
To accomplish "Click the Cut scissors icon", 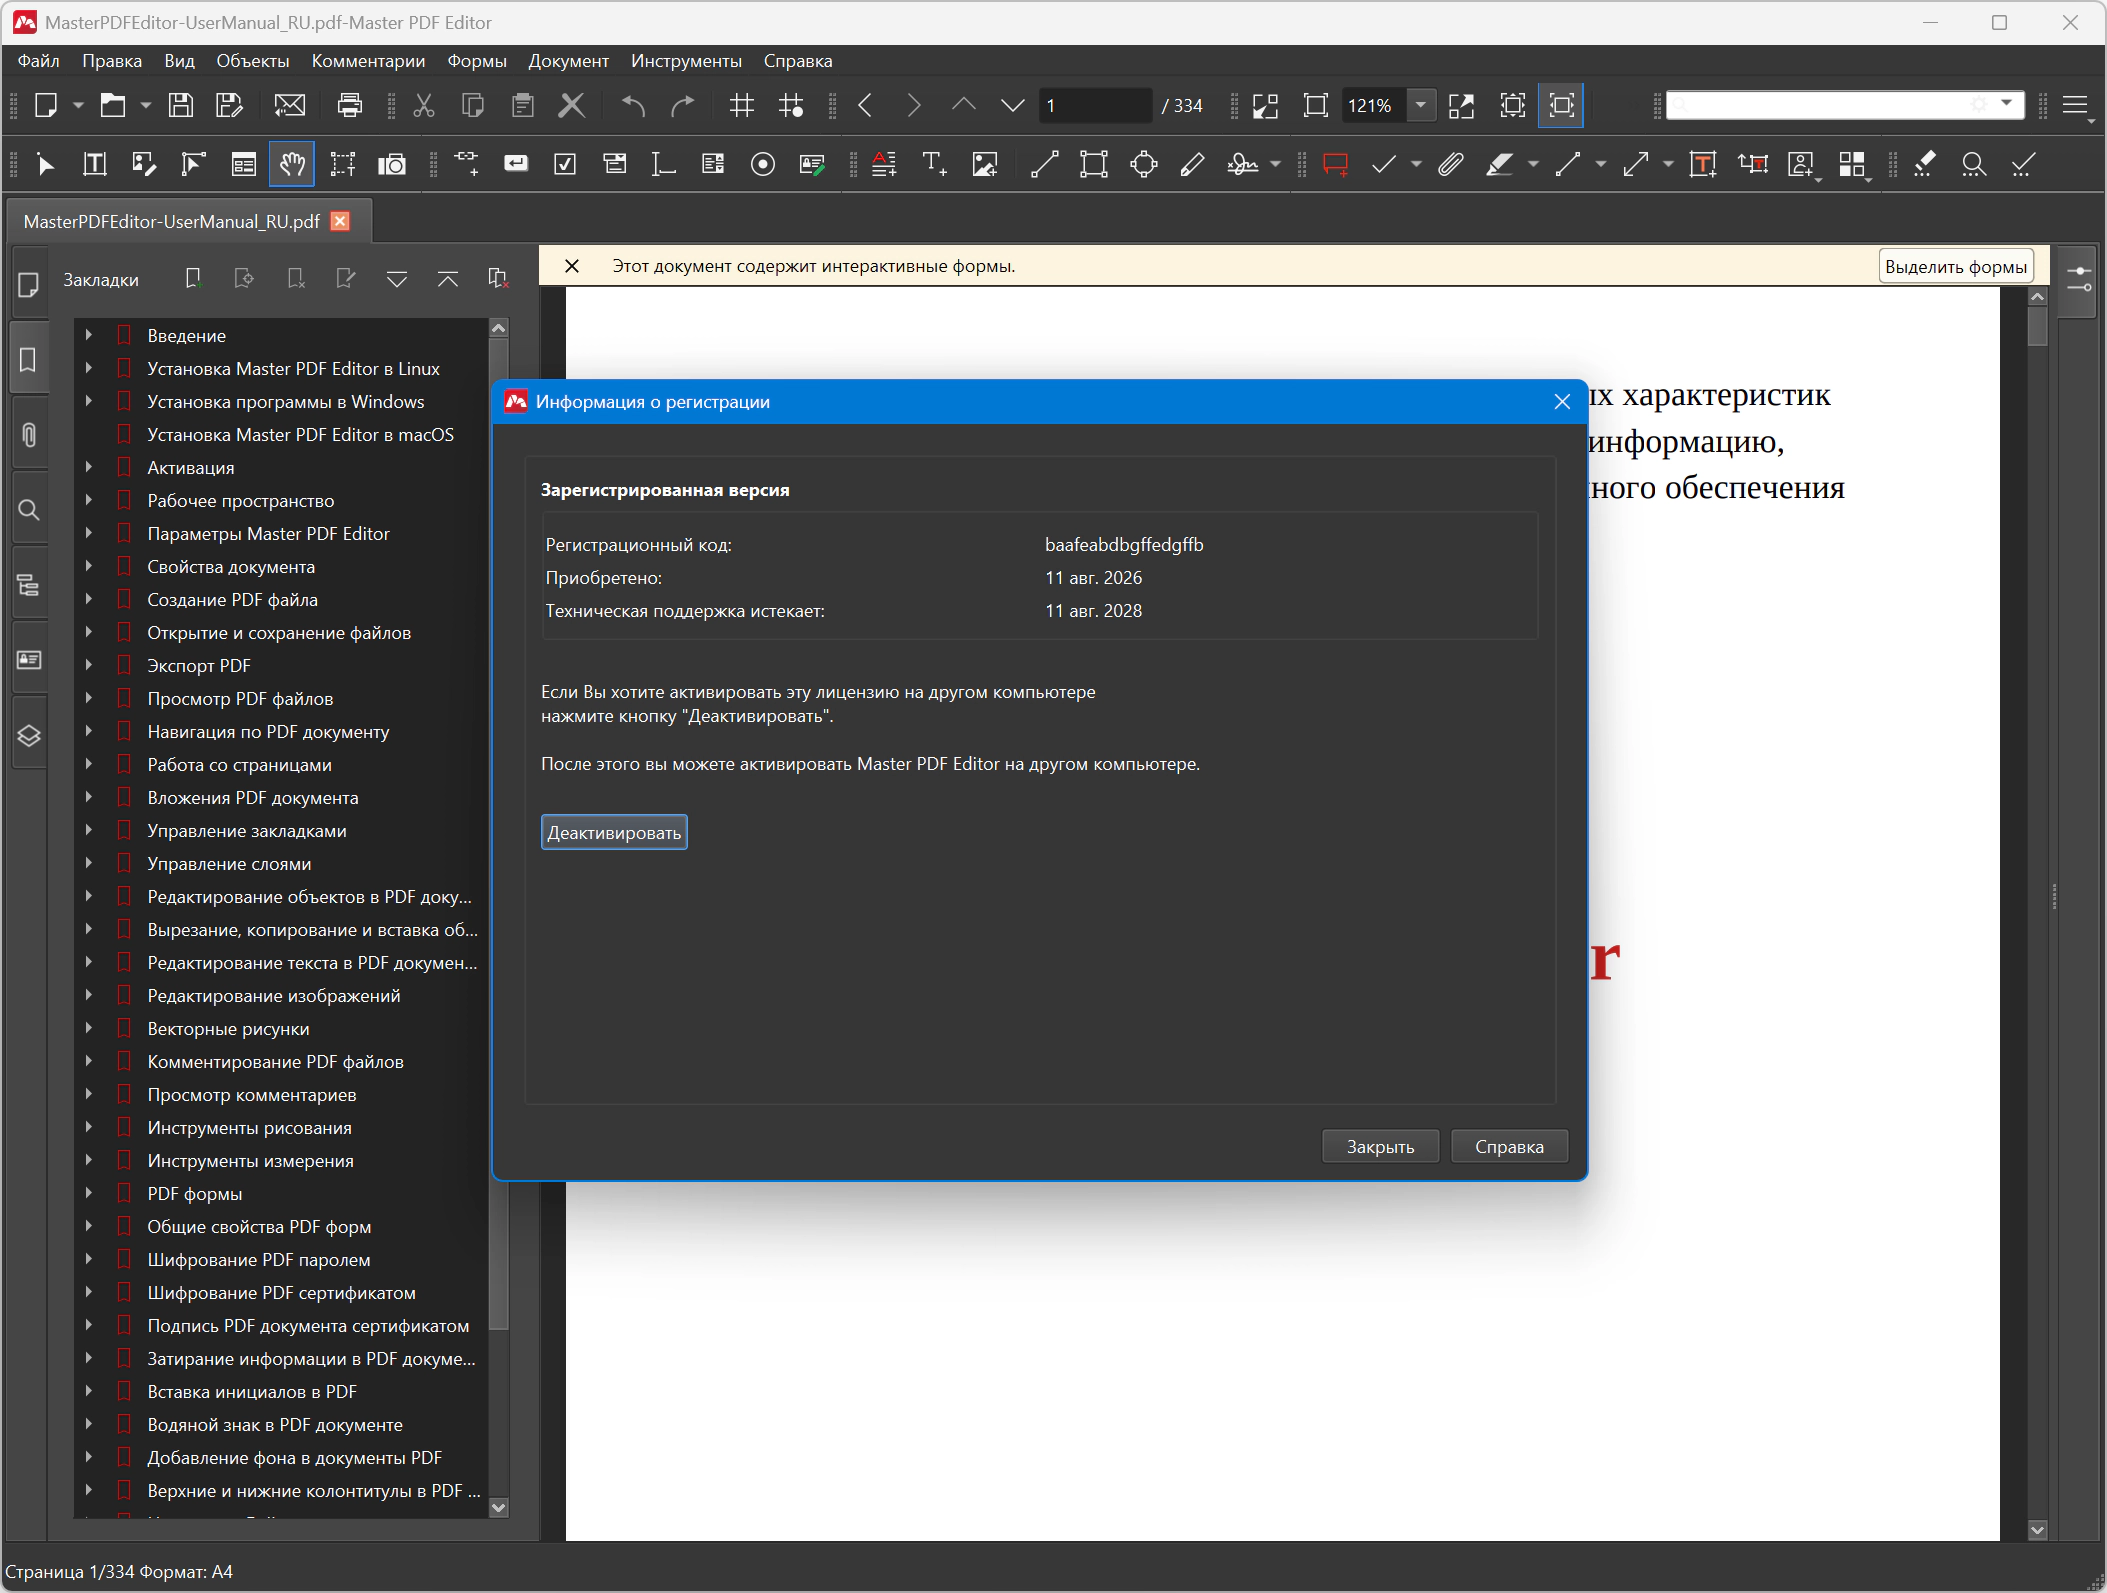I will 424,105.
